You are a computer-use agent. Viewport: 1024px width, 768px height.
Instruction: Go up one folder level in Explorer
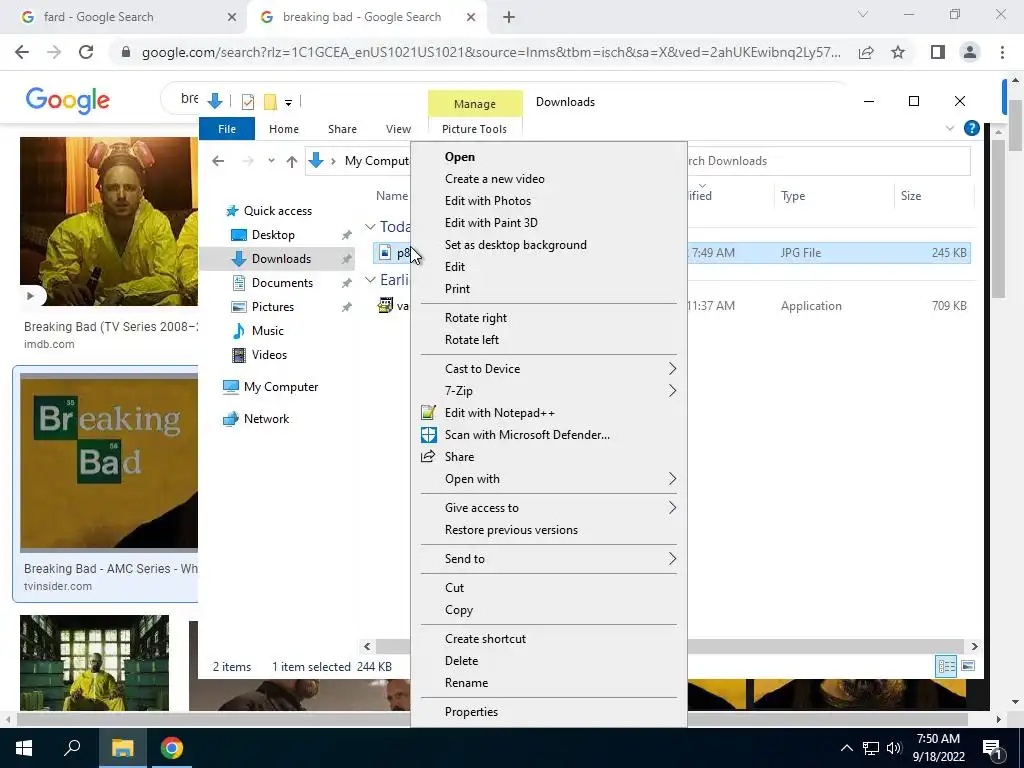pos(291,161)
